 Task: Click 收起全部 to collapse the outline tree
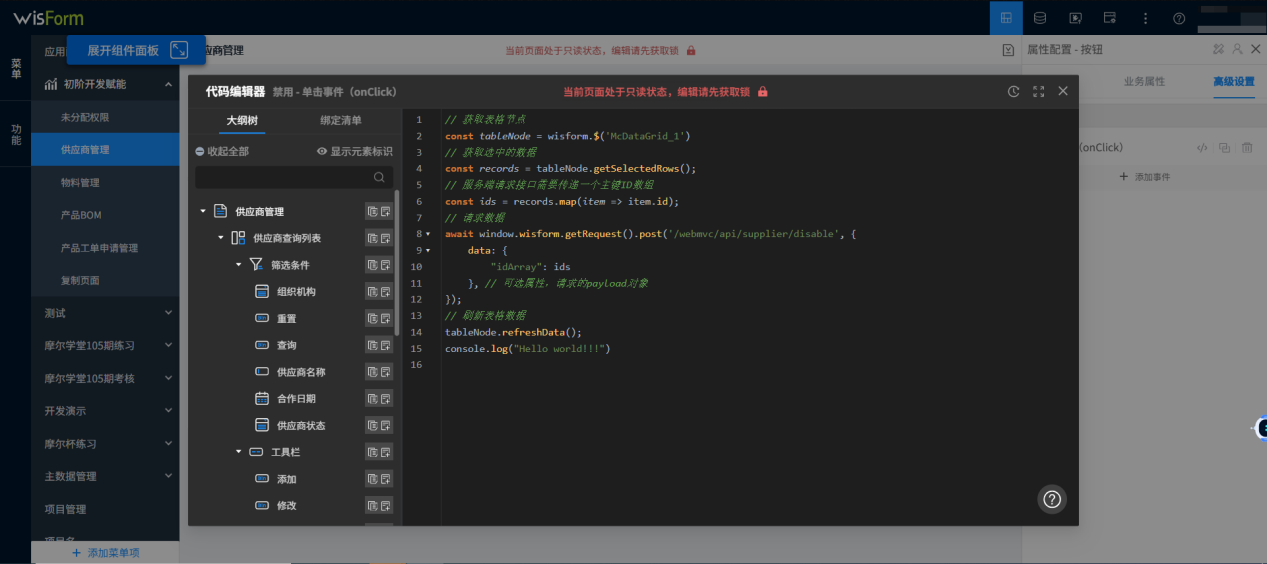(222, 151)
